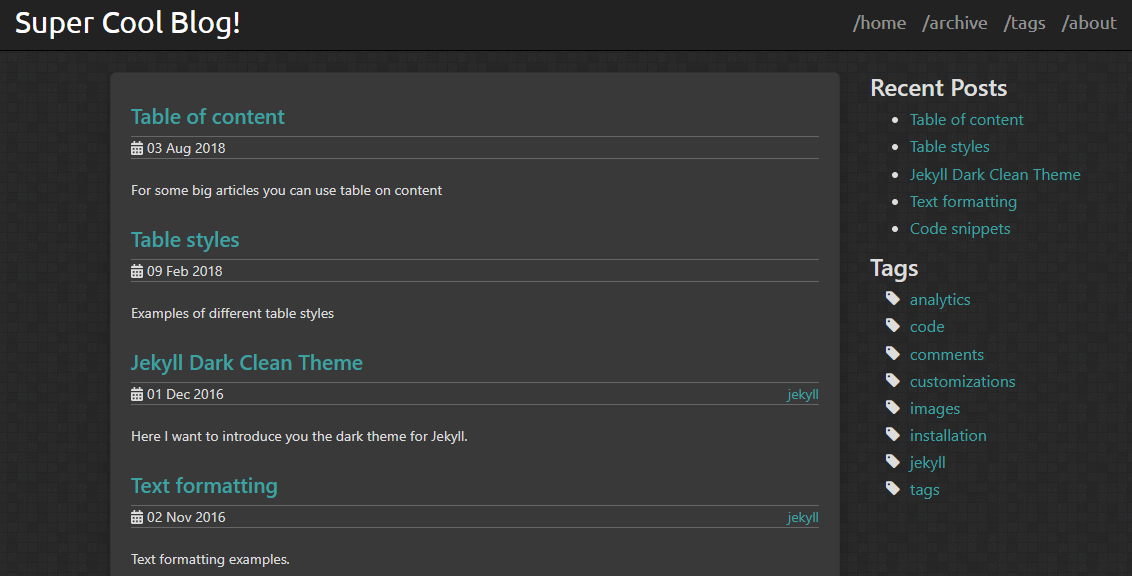Navigate to /home in the top bar

coord(879,23)
